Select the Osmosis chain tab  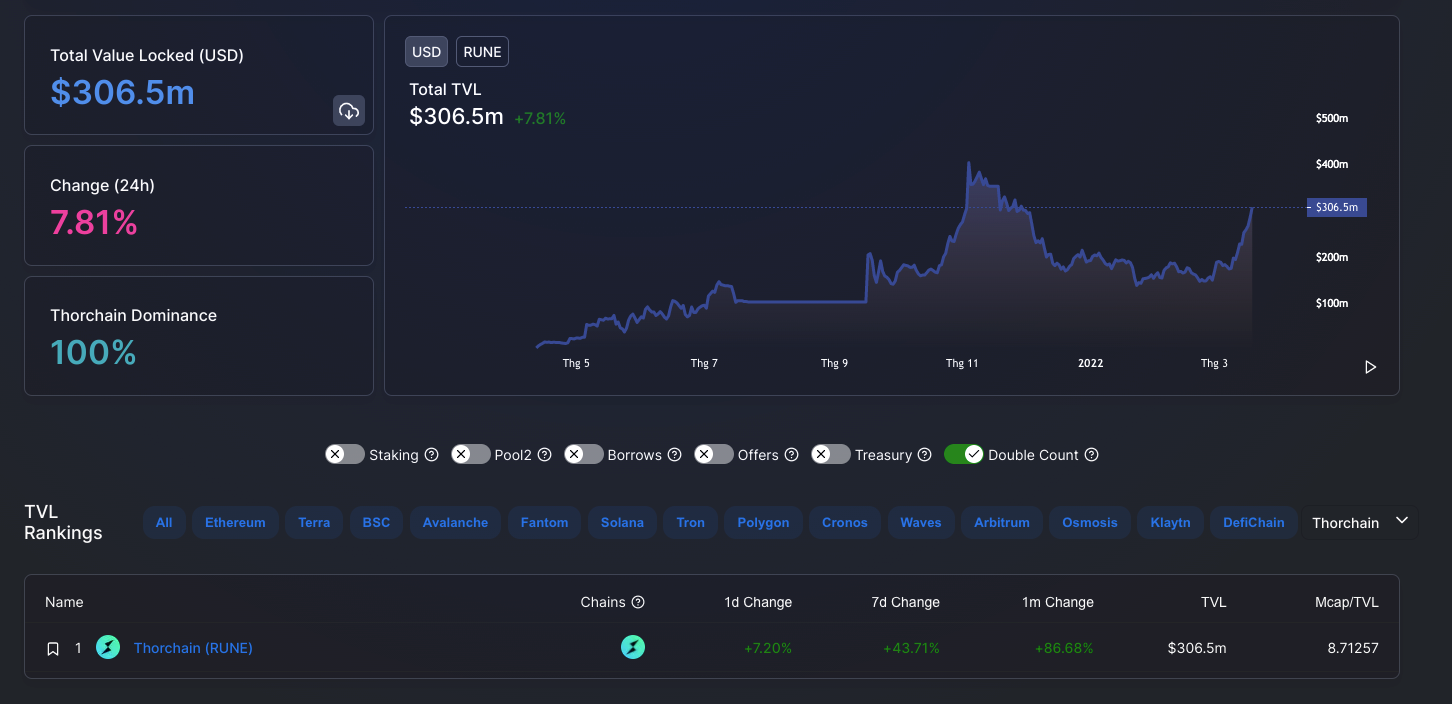pyautogui.click(x=1090, y=523)
